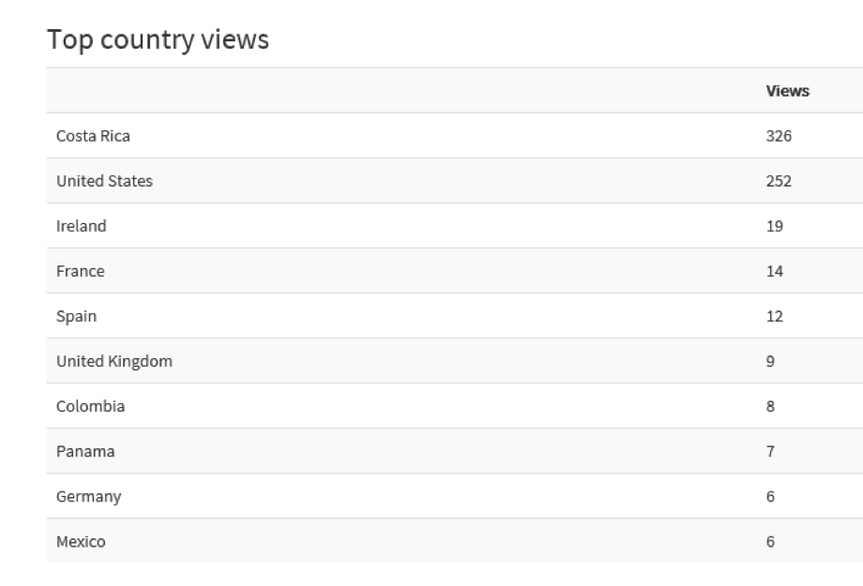Screen dimensions: 863x586
Task: Select the Costa Rica row label
Action: point(93,136)
